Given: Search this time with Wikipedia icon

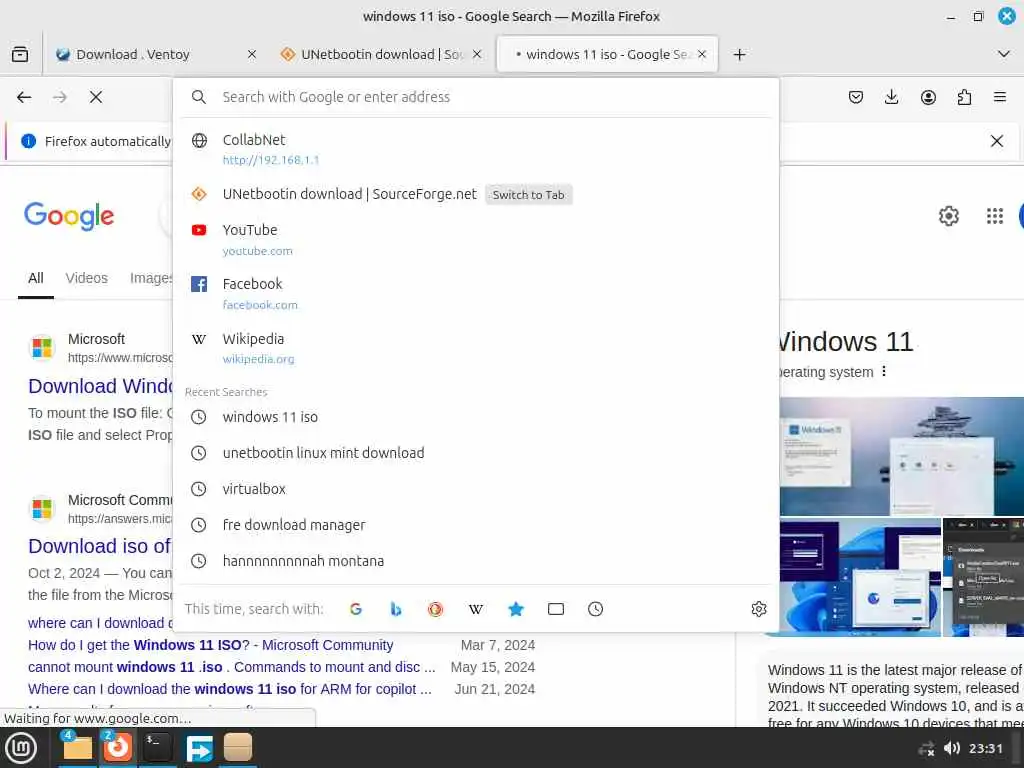Looking at the screenshot, I should click(475, 609).
